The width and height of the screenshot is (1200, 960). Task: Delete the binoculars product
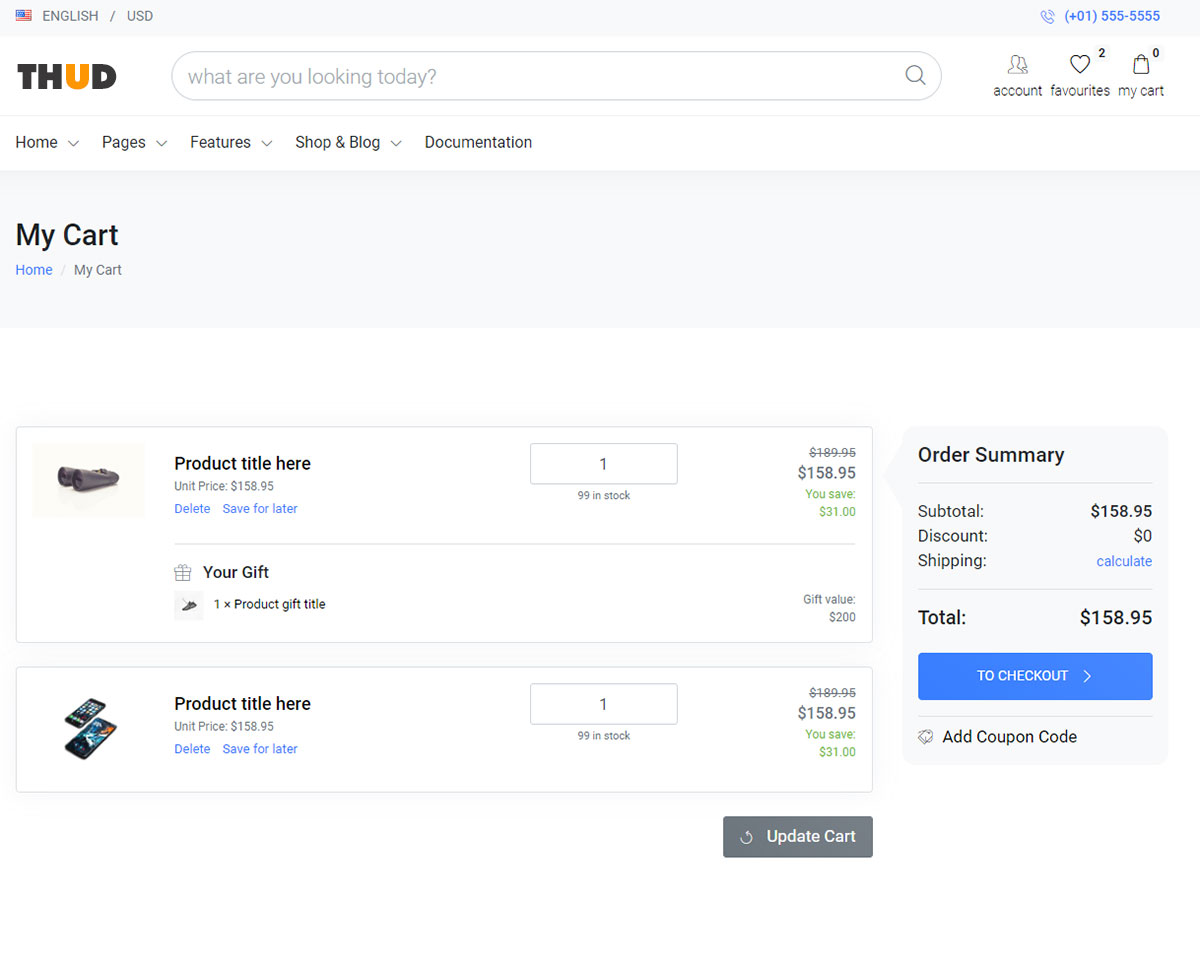(192, 509)
